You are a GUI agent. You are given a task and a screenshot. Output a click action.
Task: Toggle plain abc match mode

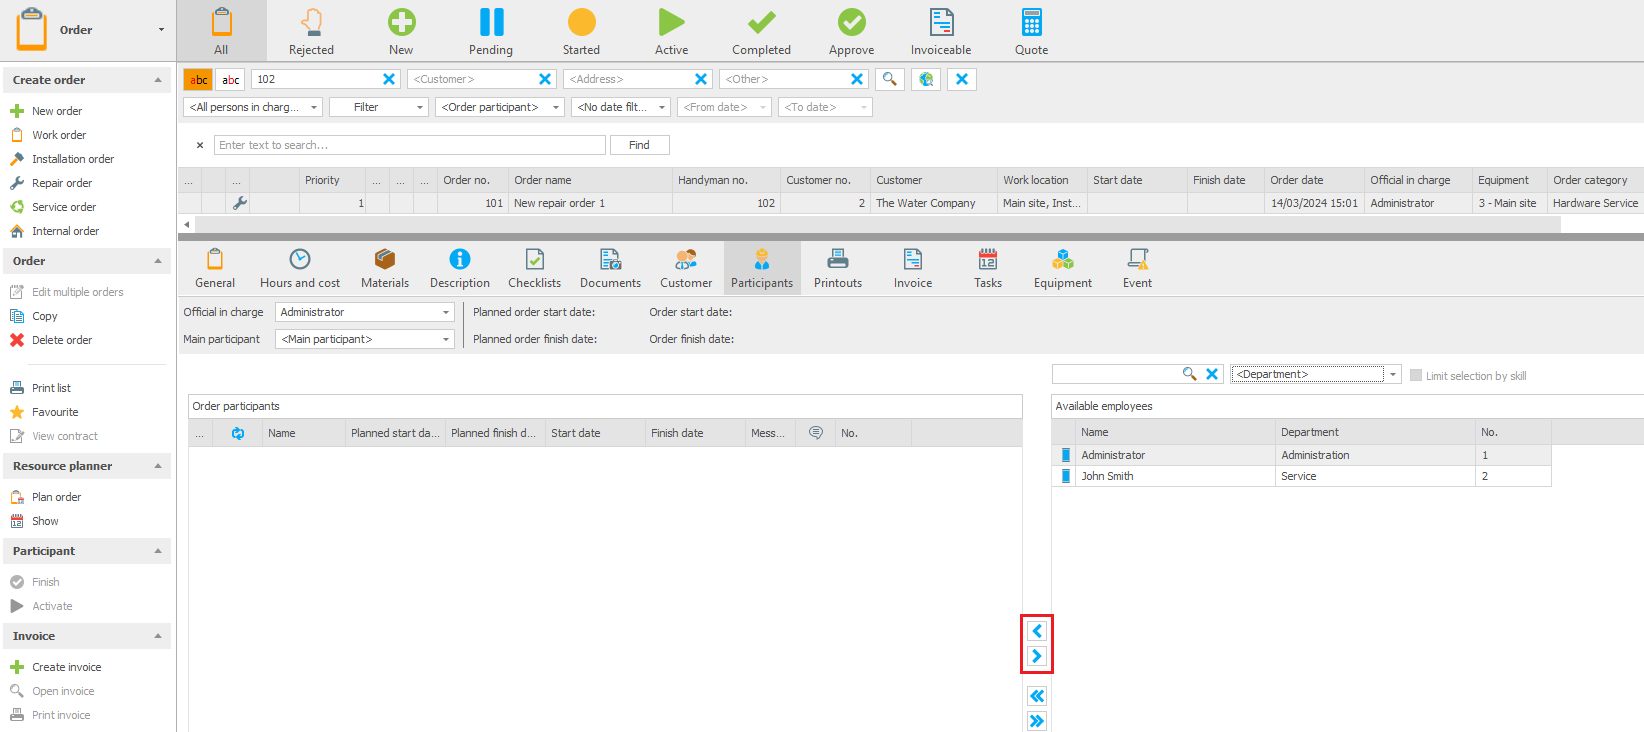[231, 80]
